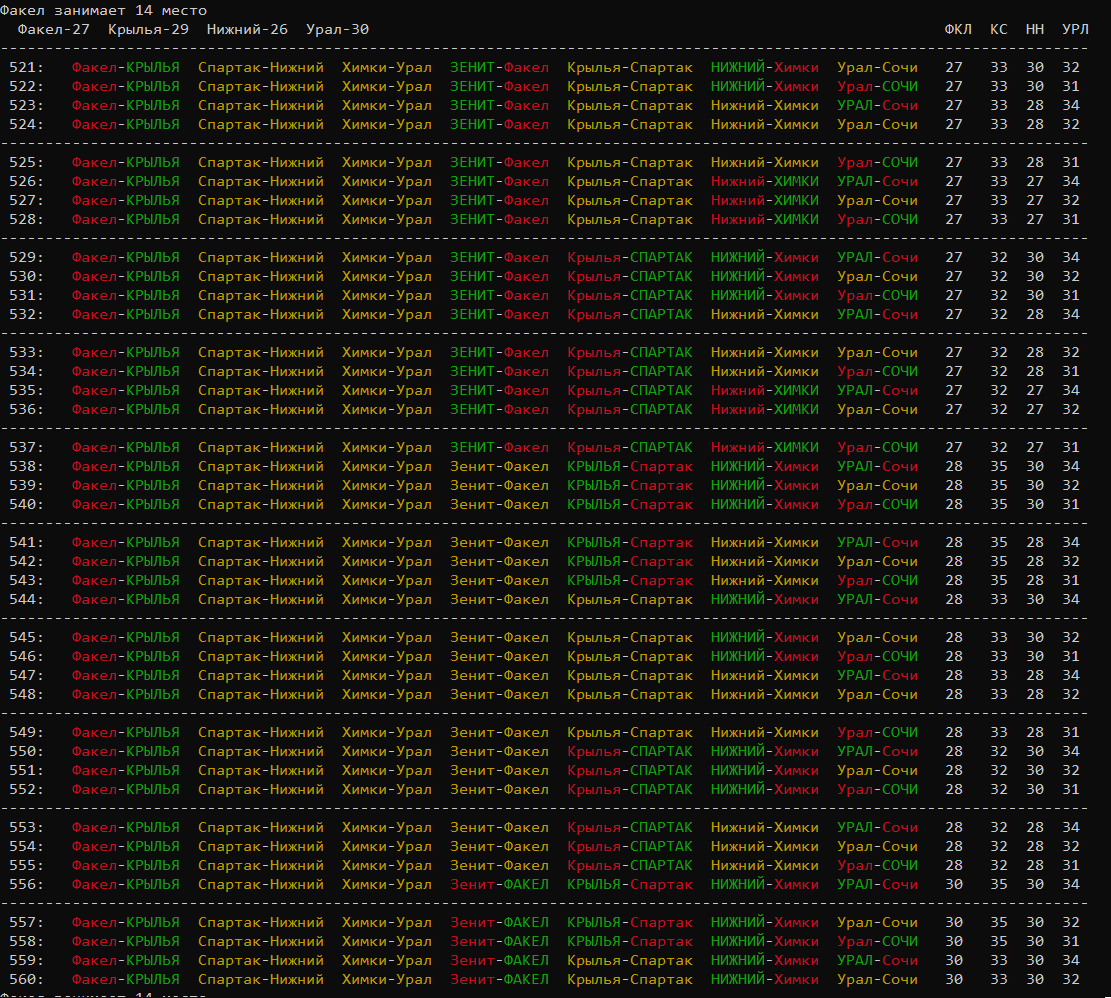This screenshot has width=1111, height=998.
Task: Click 'Урал-СОЧИ' in row 528
Action: tap(877, 220)
